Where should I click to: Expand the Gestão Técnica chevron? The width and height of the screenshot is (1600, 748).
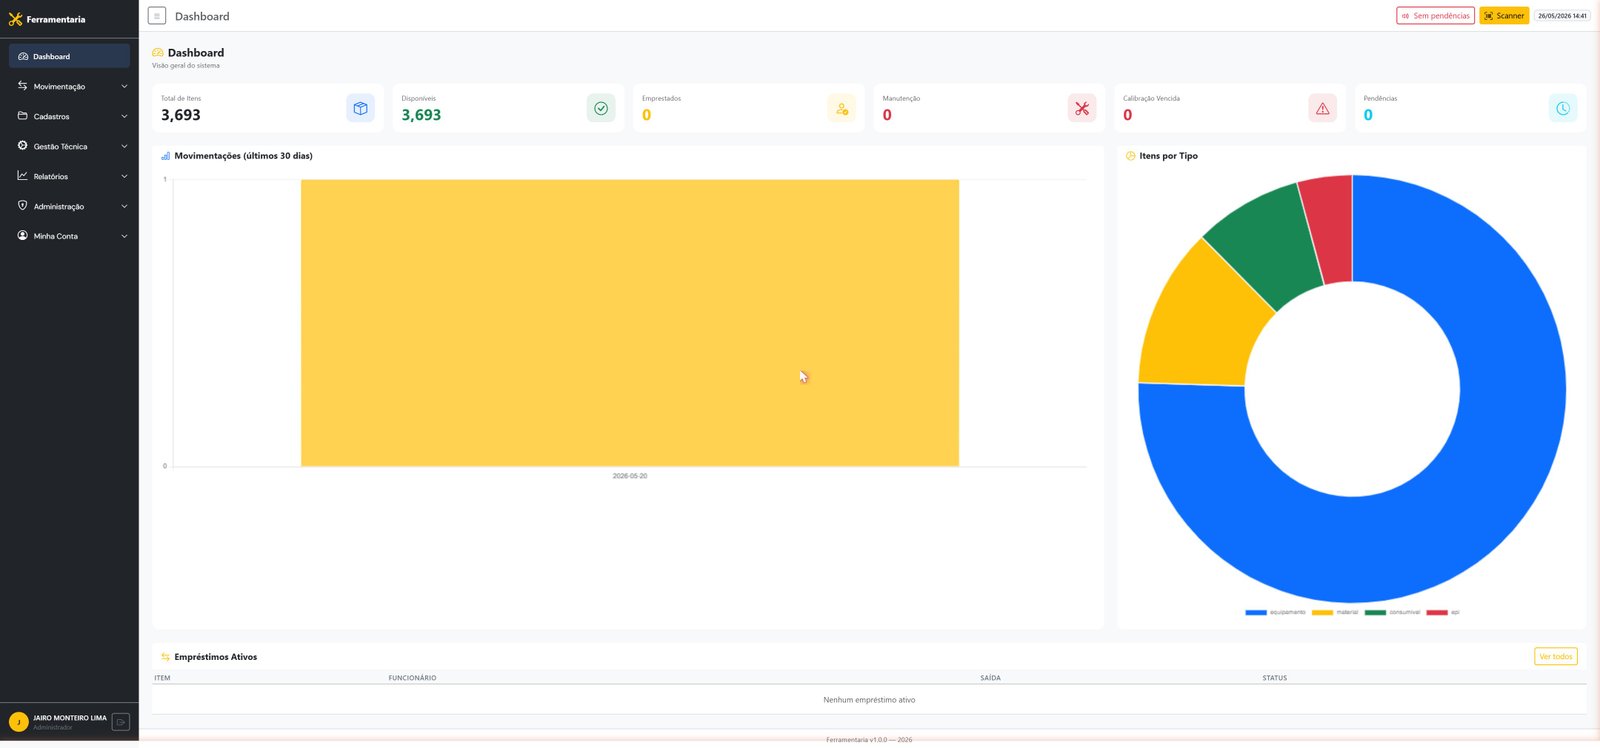[x=124, y=146]
